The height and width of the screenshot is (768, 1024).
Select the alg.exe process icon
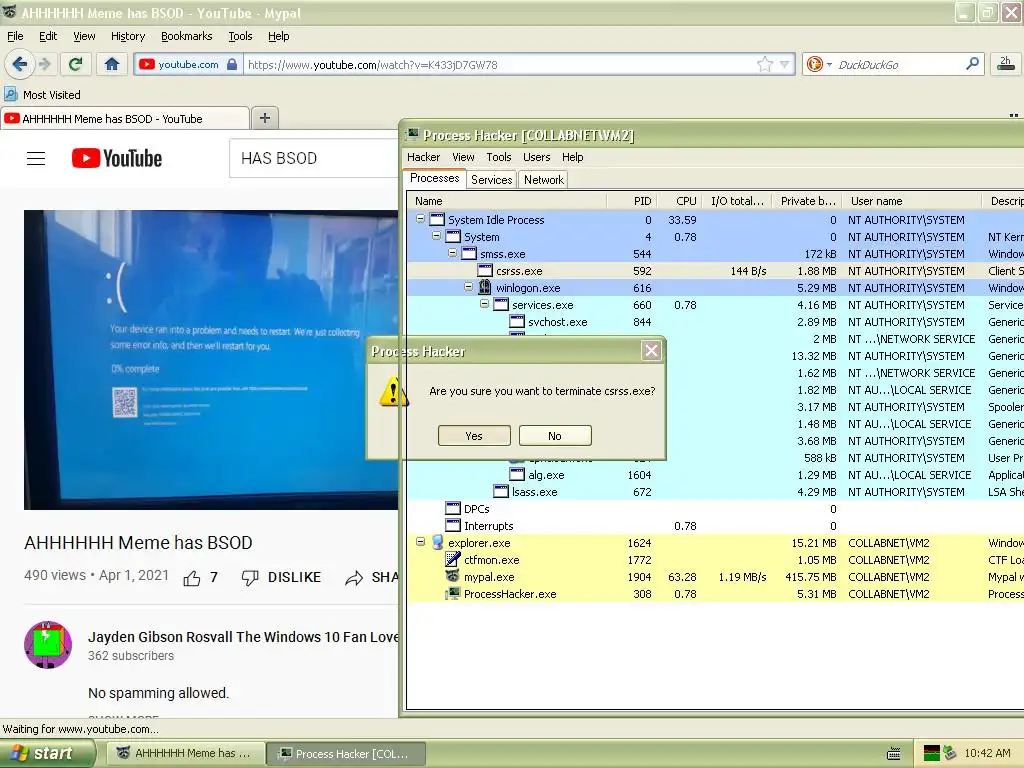(x=517, y=475)
